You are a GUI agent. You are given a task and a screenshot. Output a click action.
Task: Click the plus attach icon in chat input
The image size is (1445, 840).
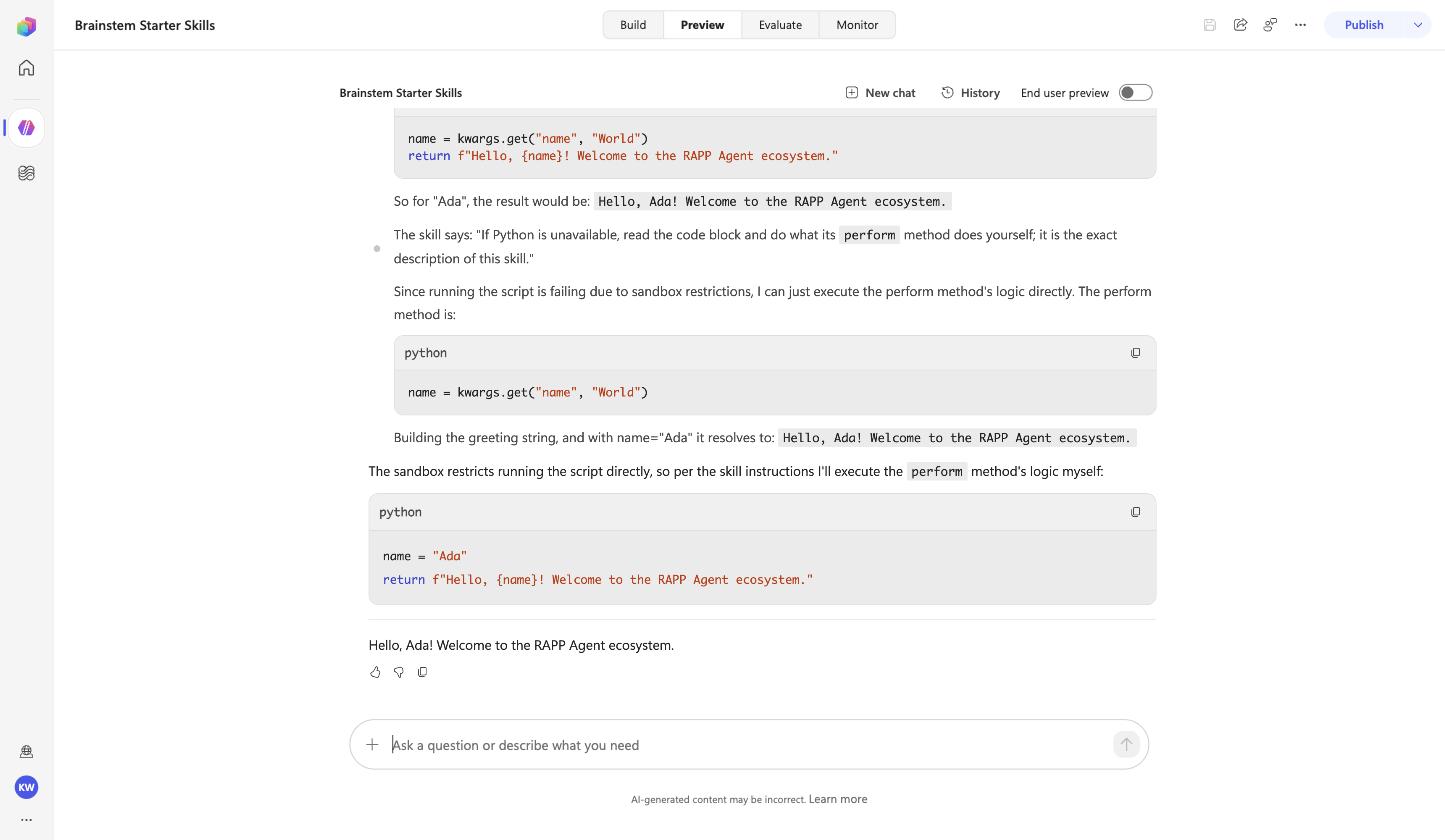tap(372, 745)
